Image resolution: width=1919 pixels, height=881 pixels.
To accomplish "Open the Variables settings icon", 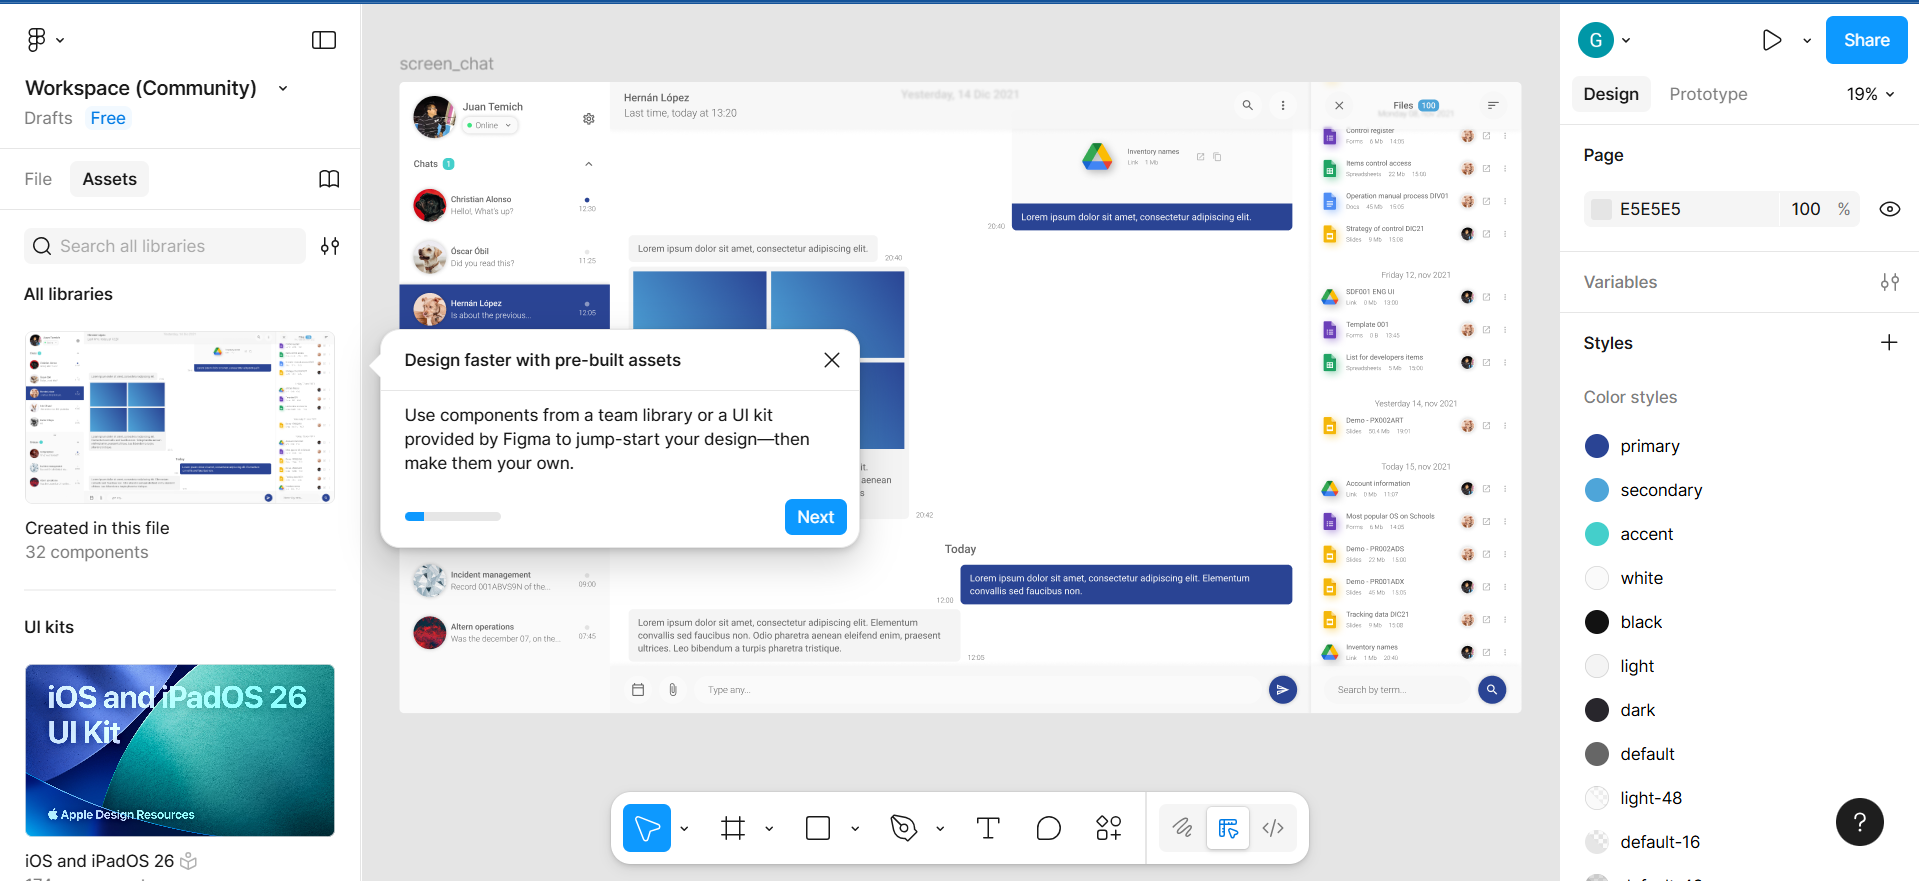I will point(1890,282).
